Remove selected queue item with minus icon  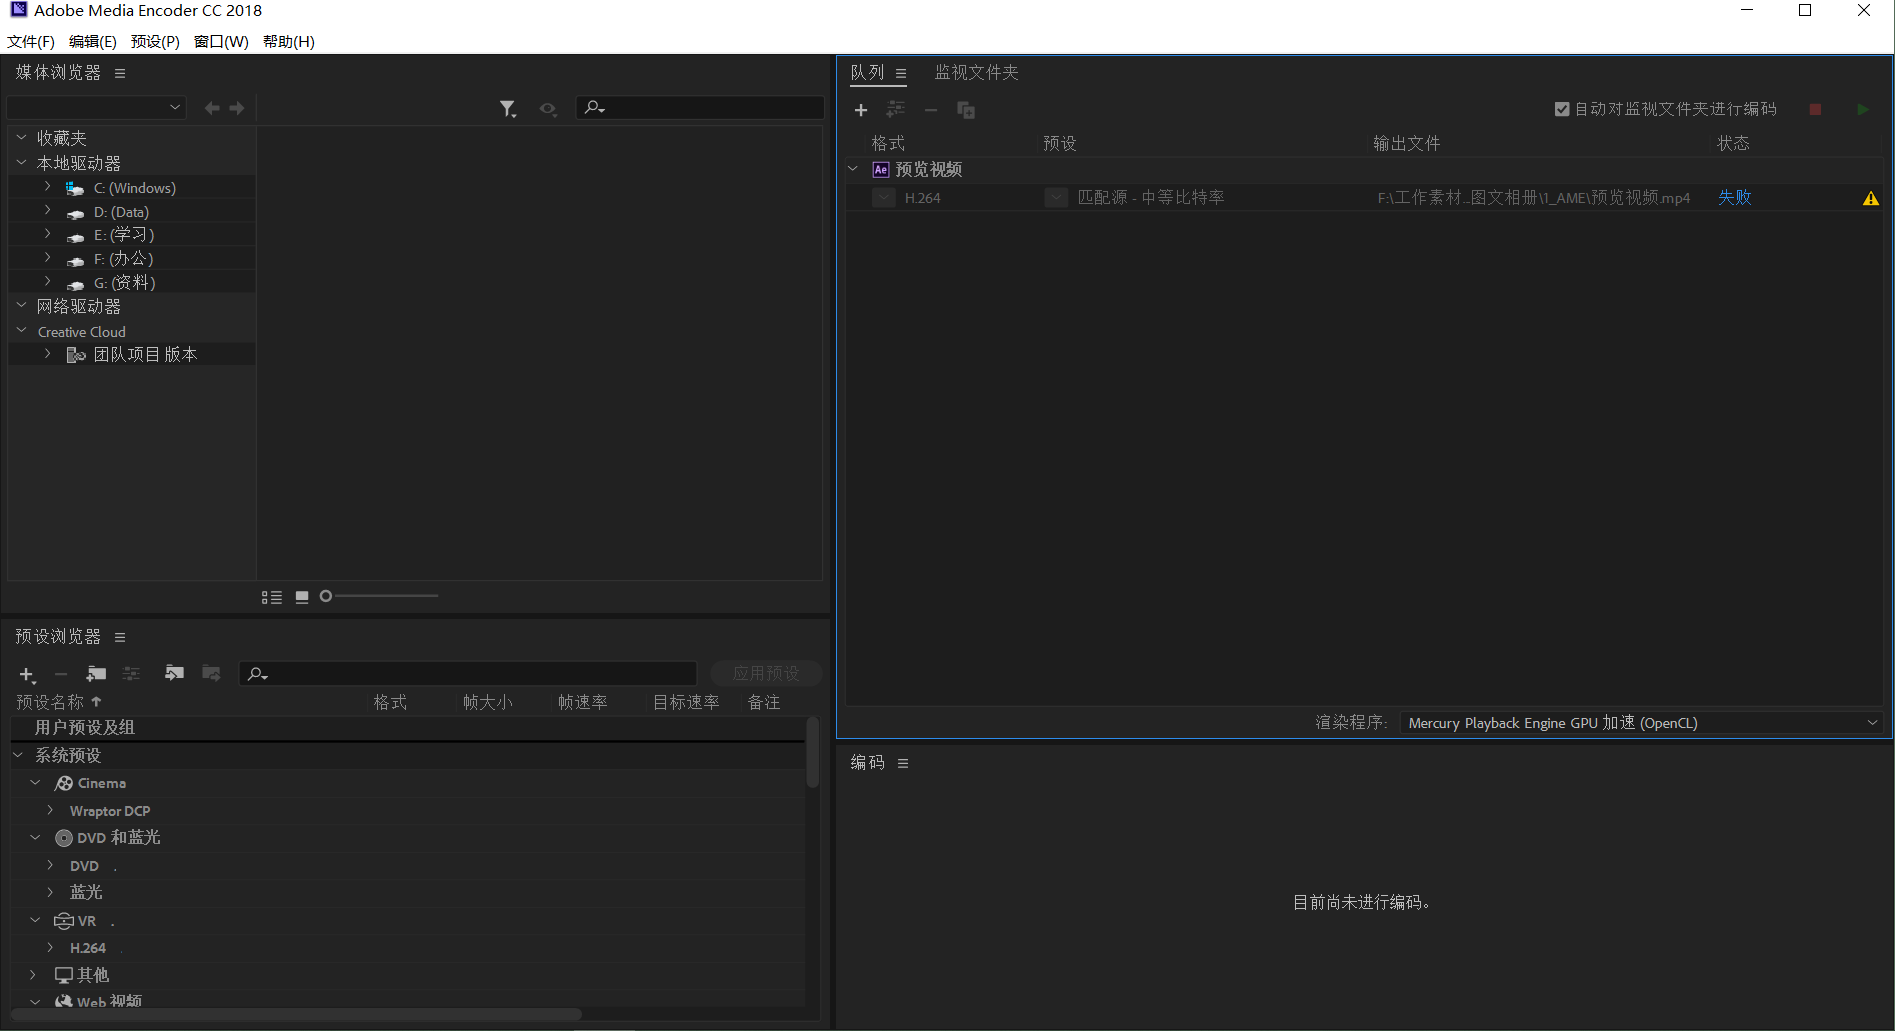[931, 110]
